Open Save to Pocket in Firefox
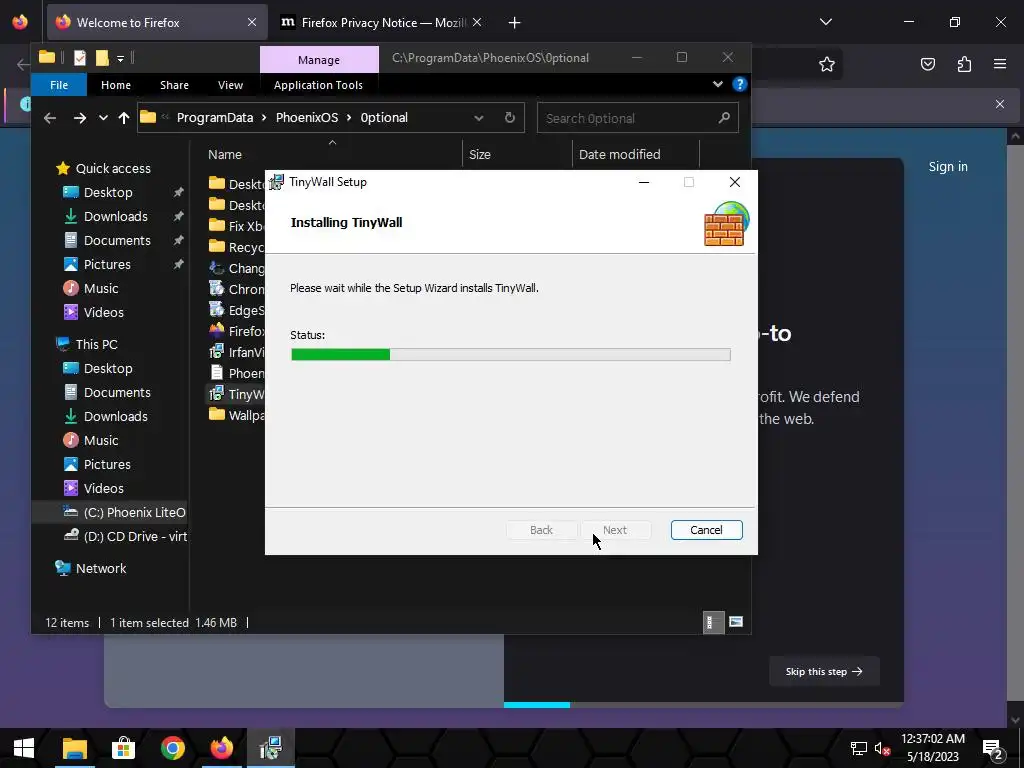The width and height of the screenshot is (1024, 768). (x=927, y=64)
